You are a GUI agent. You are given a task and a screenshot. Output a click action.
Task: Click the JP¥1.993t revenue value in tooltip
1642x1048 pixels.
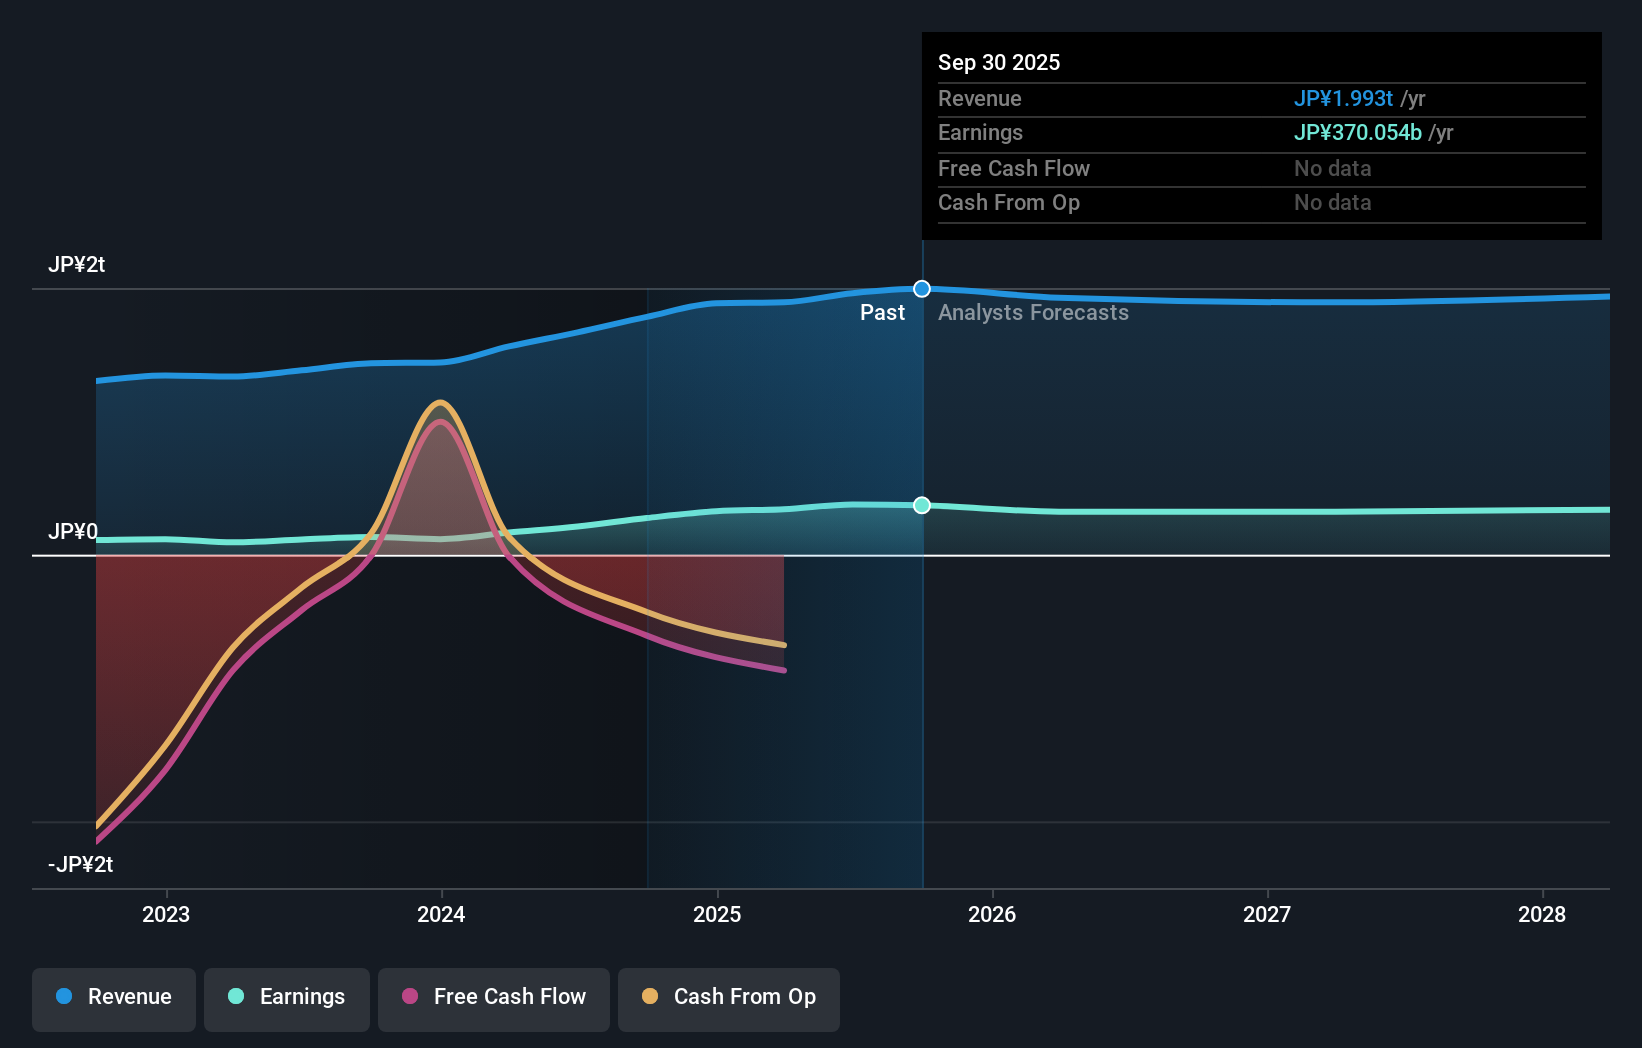[x=1343, y=99]
